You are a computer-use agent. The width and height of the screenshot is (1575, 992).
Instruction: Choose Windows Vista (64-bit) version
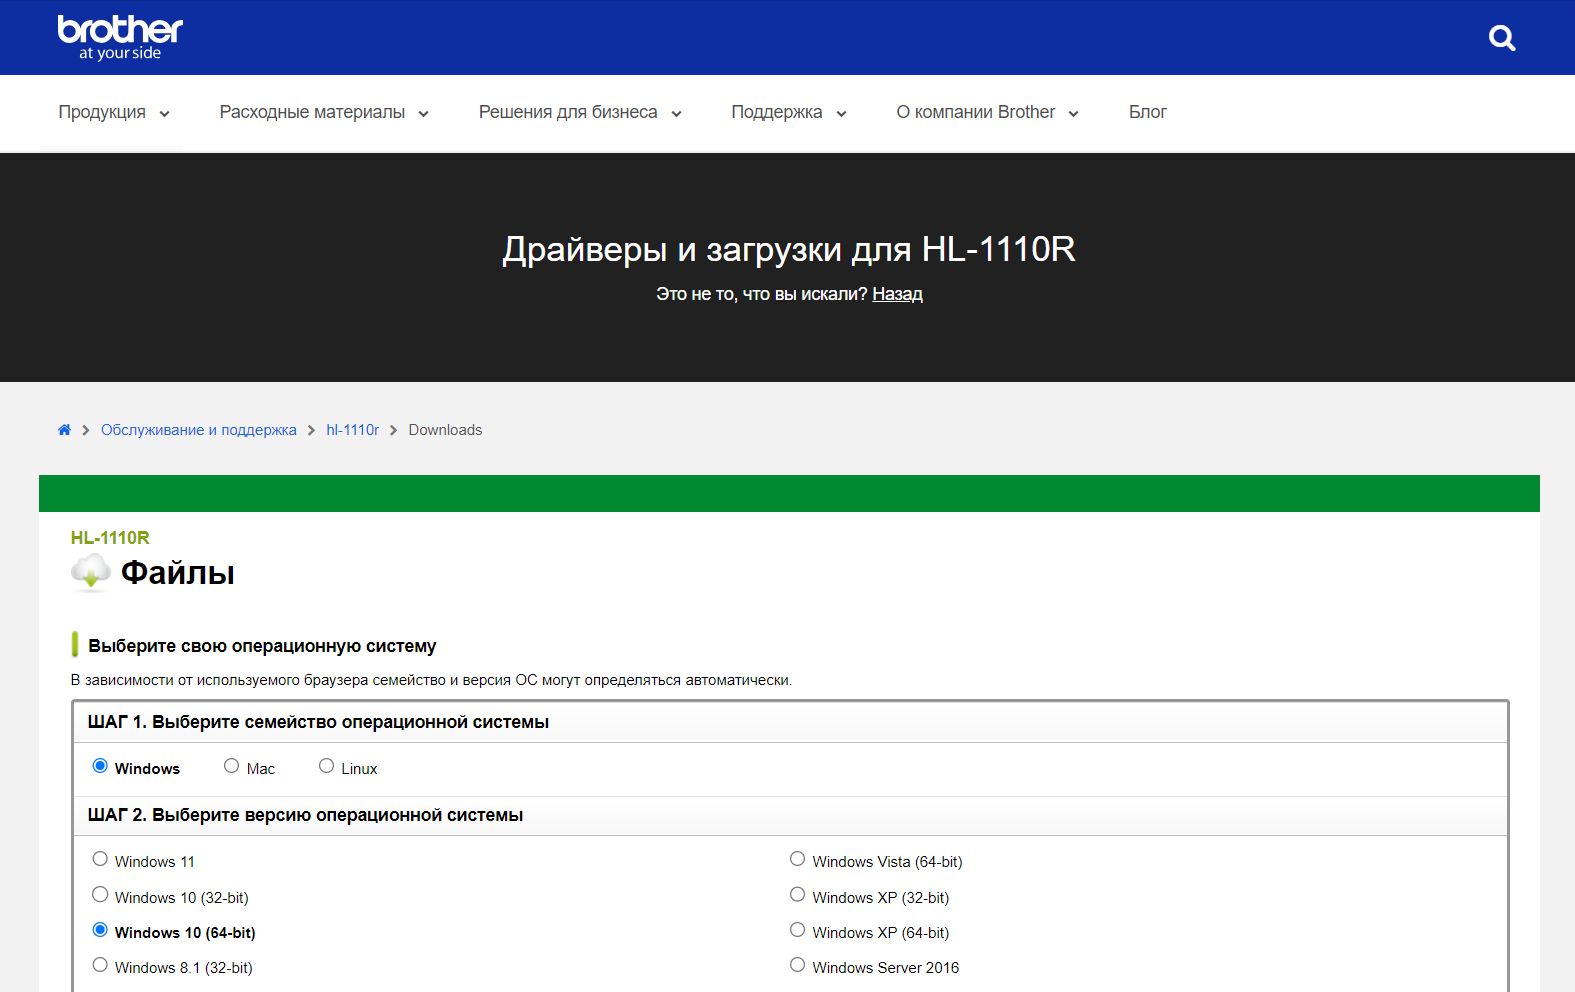(797, 859)
